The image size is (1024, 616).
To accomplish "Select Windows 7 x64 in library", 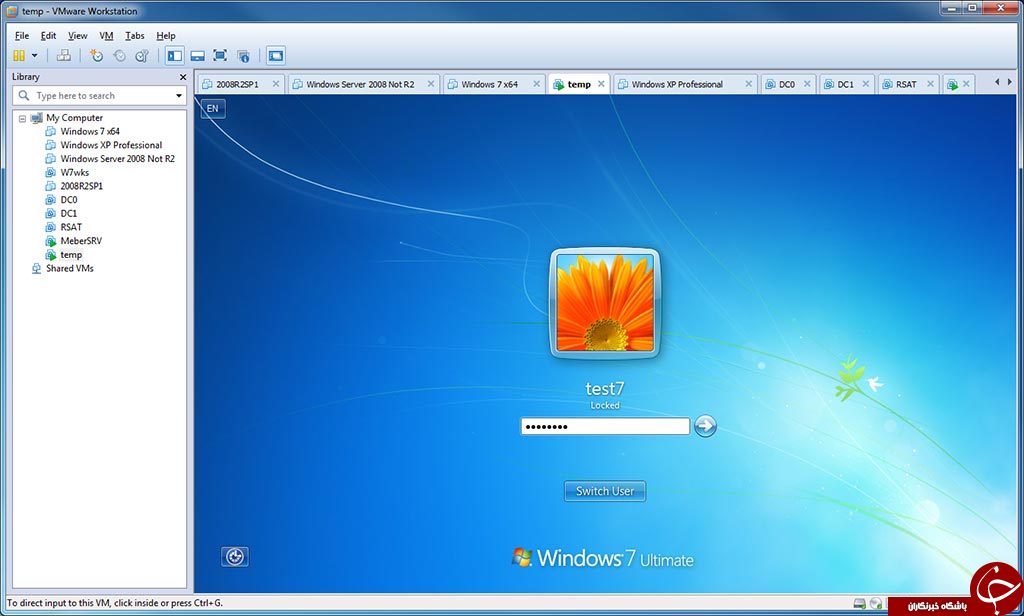I will [x=90, y=131].
